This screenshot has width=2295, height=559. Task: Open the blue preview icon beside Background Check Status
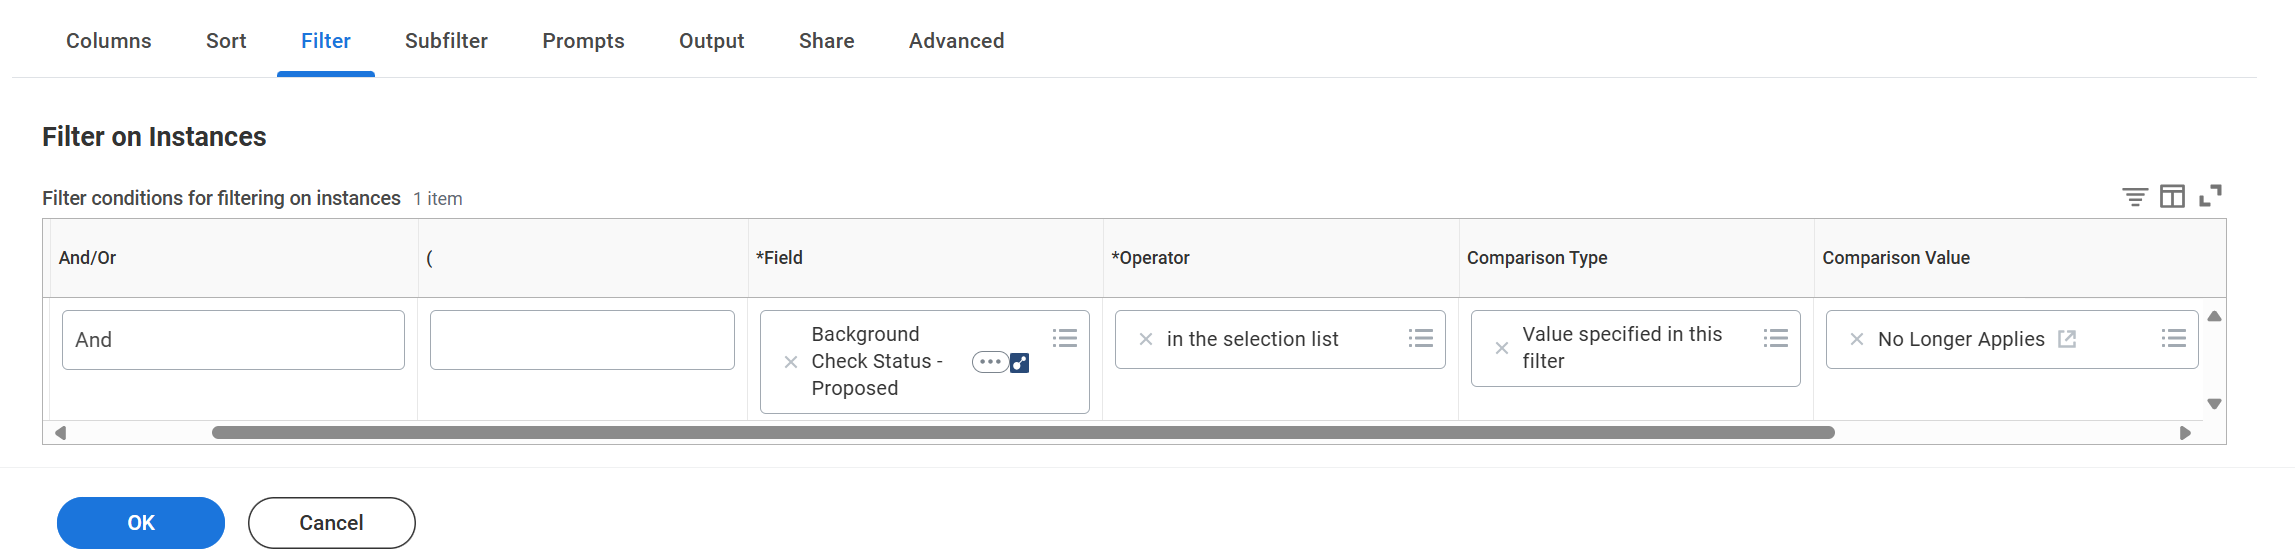point(1020,363)
